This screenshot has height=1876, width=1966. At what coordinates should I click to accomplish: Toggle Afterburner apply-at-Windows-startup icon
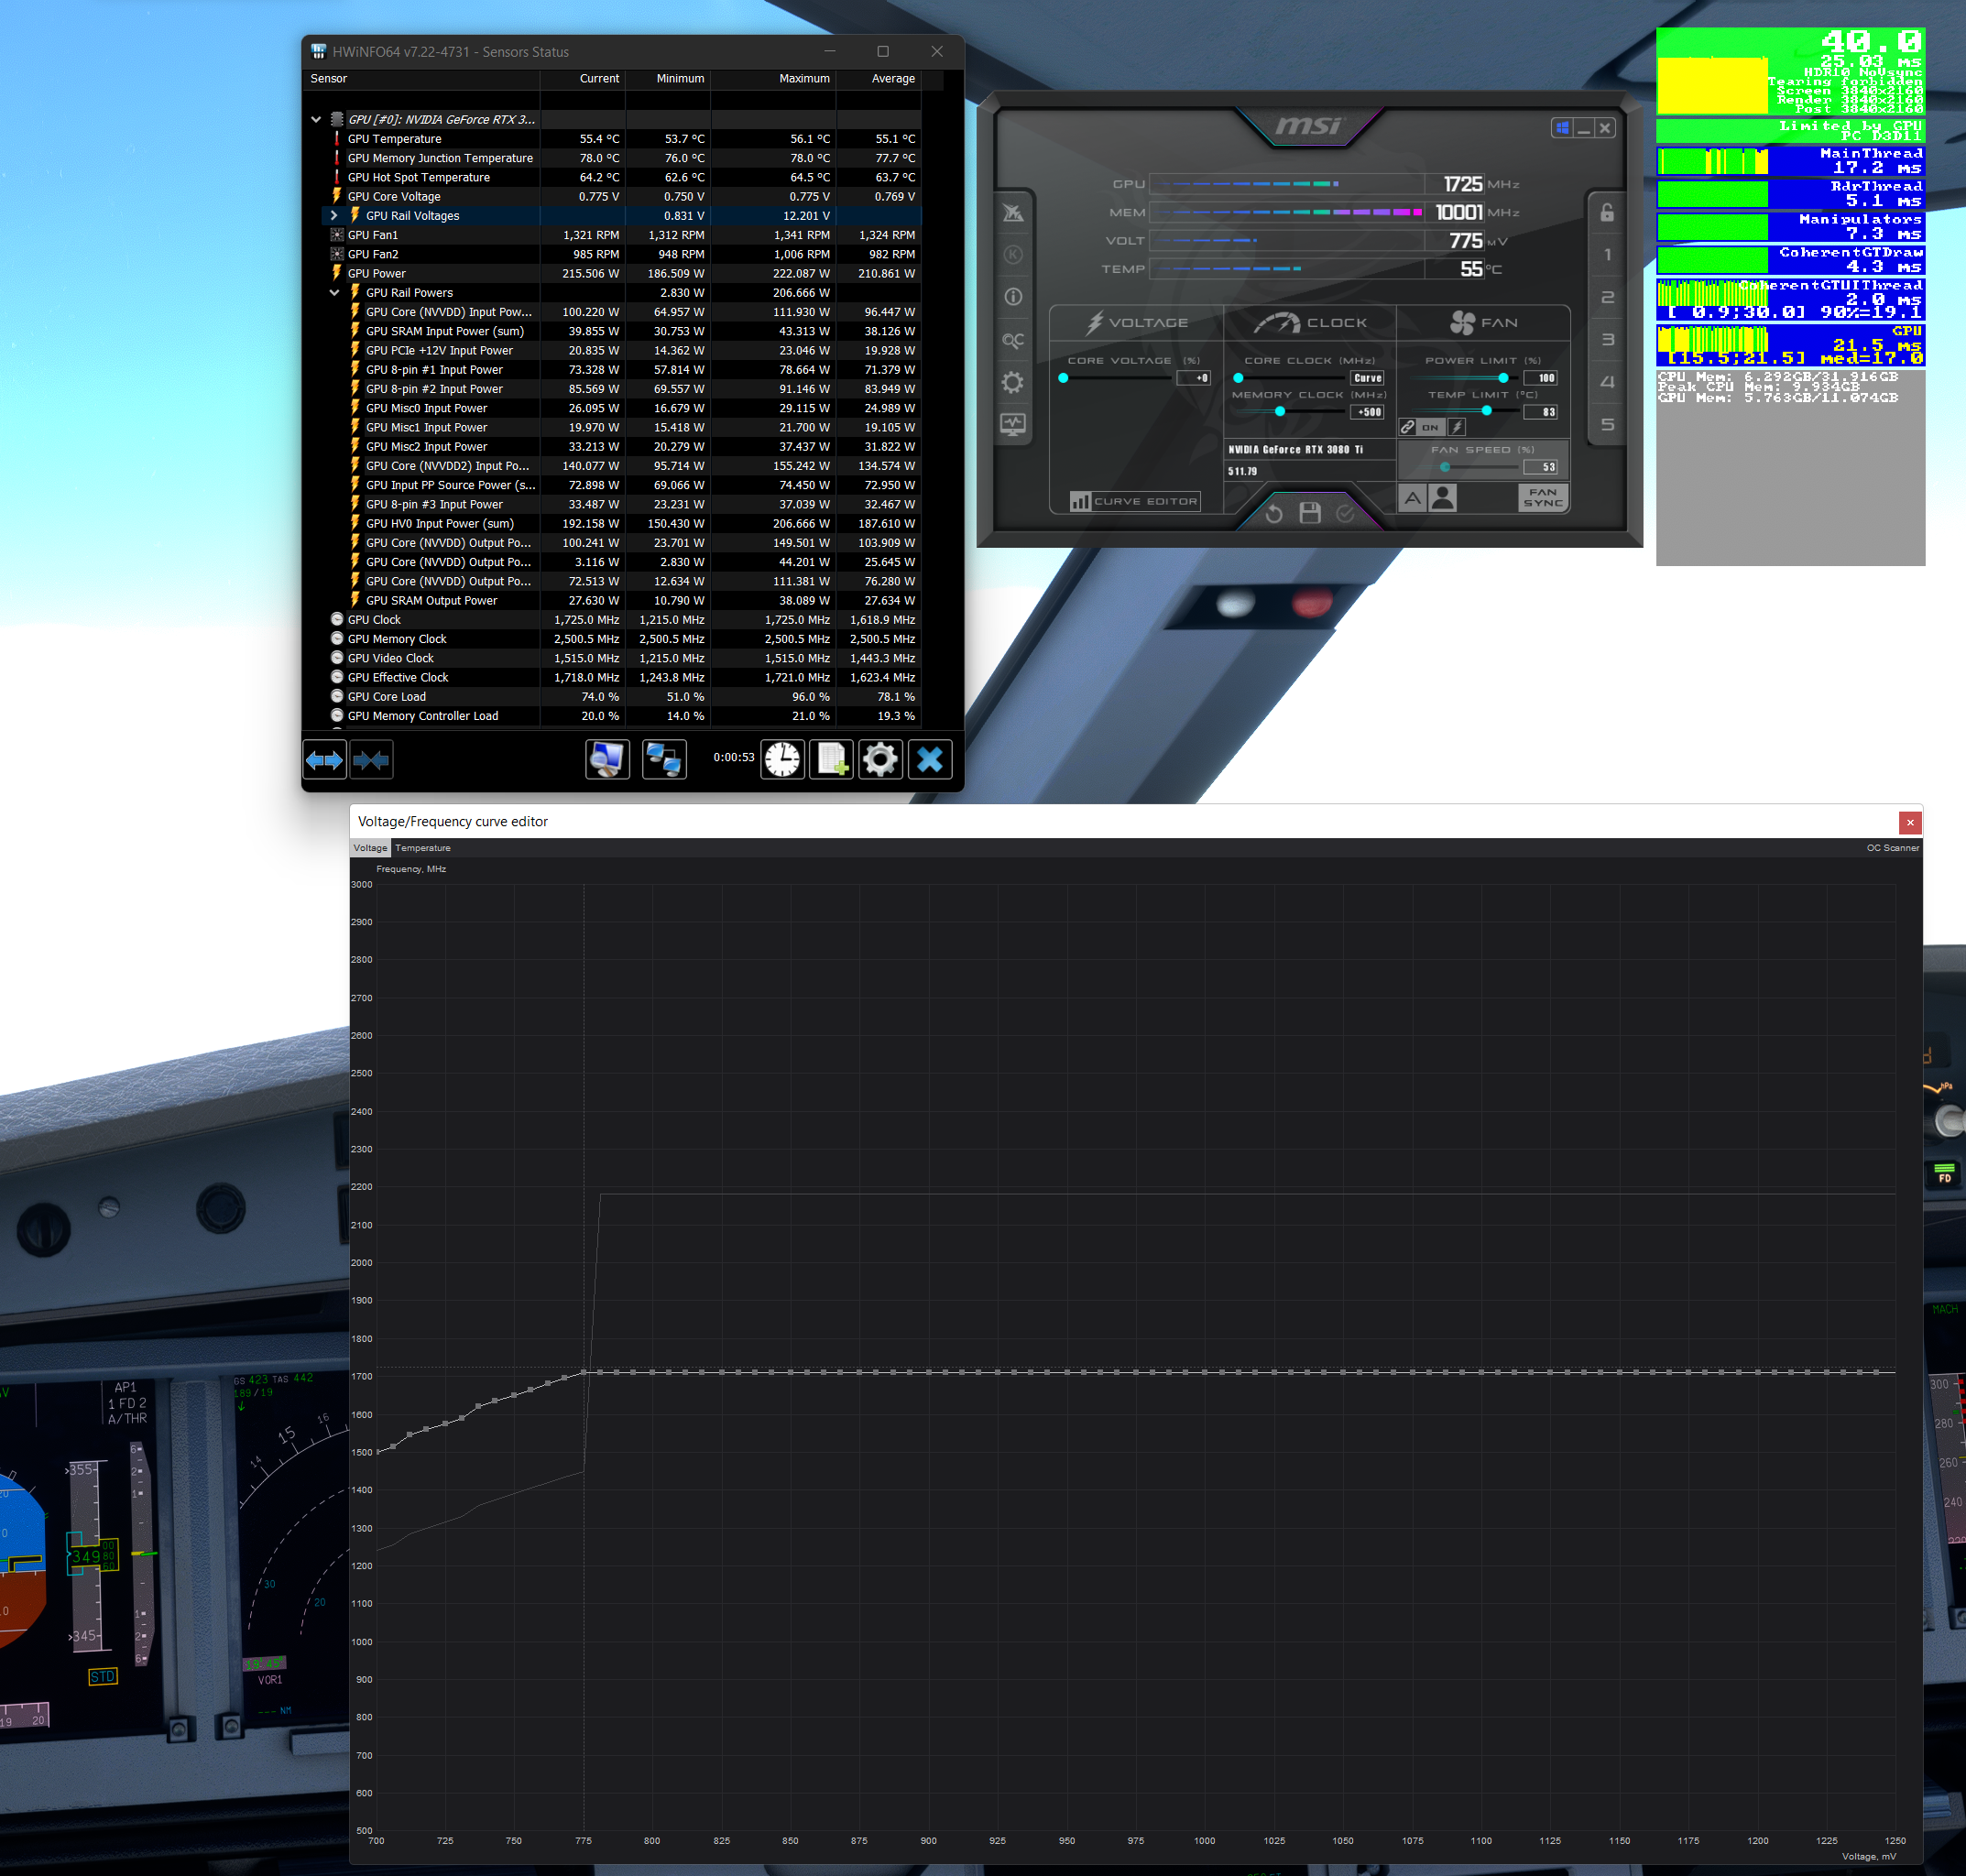[x=1562, y=128]
